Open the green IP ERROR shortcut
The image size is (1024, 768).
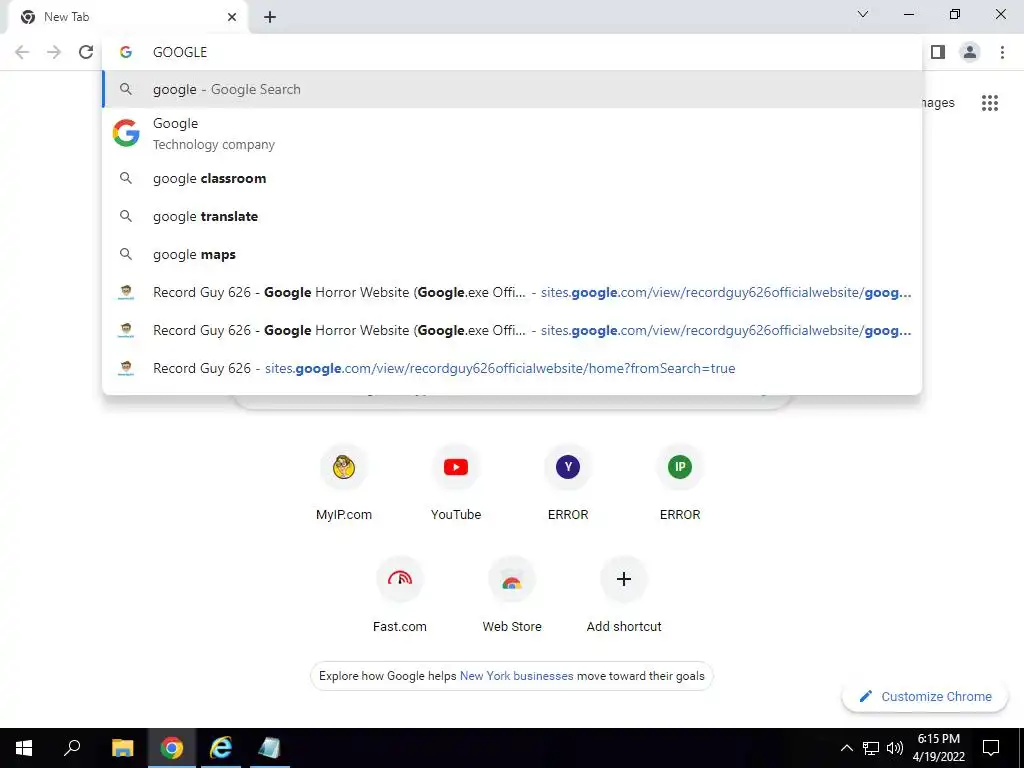pyautogui.click(x=680, y=483)
